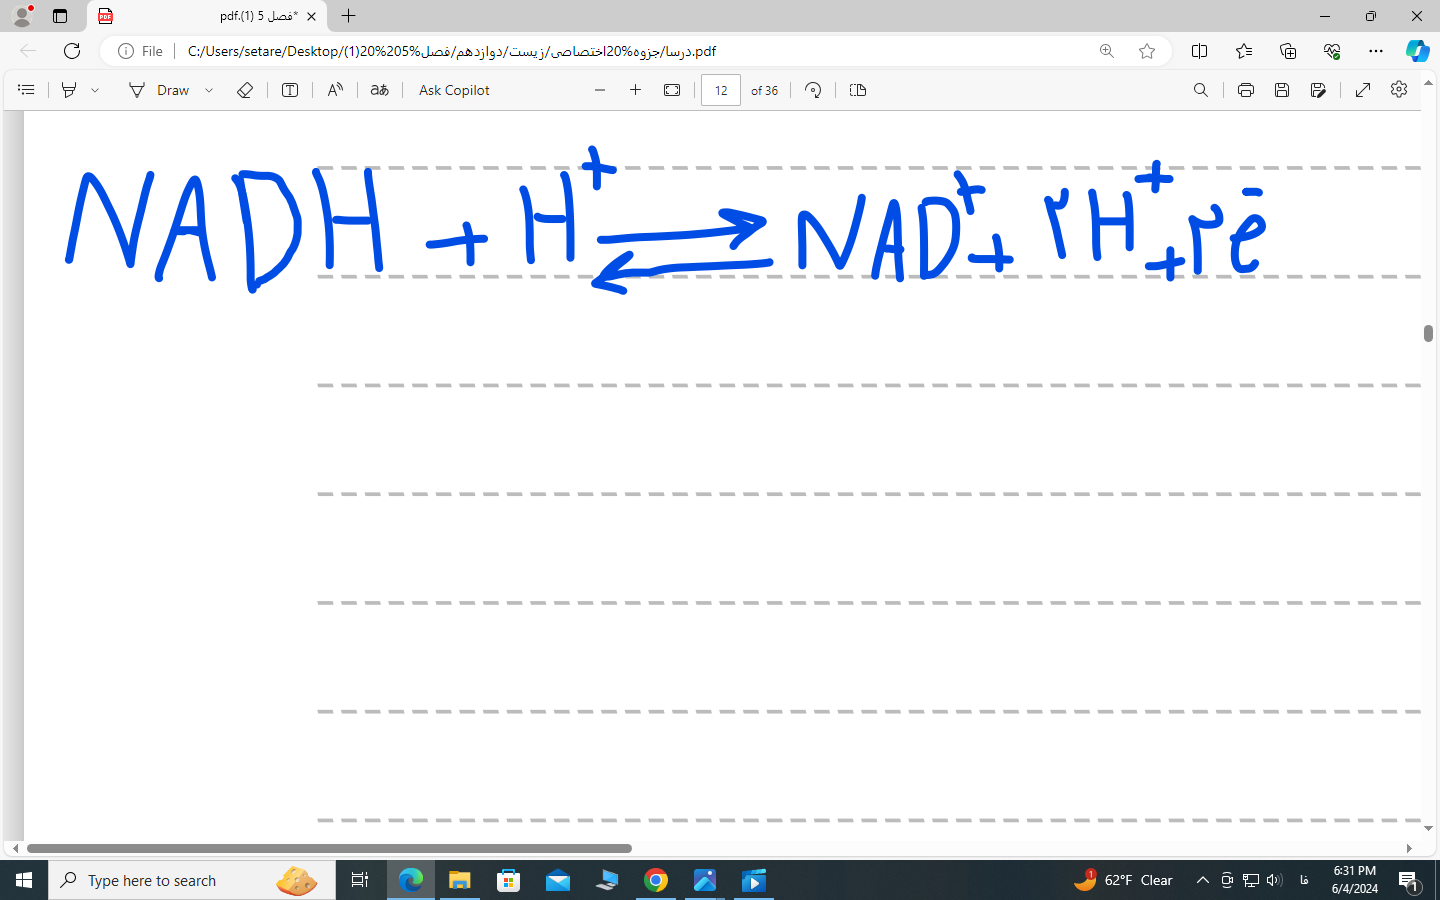
Task: Open the Draw pen options dropdown
Action: point(209,90)
